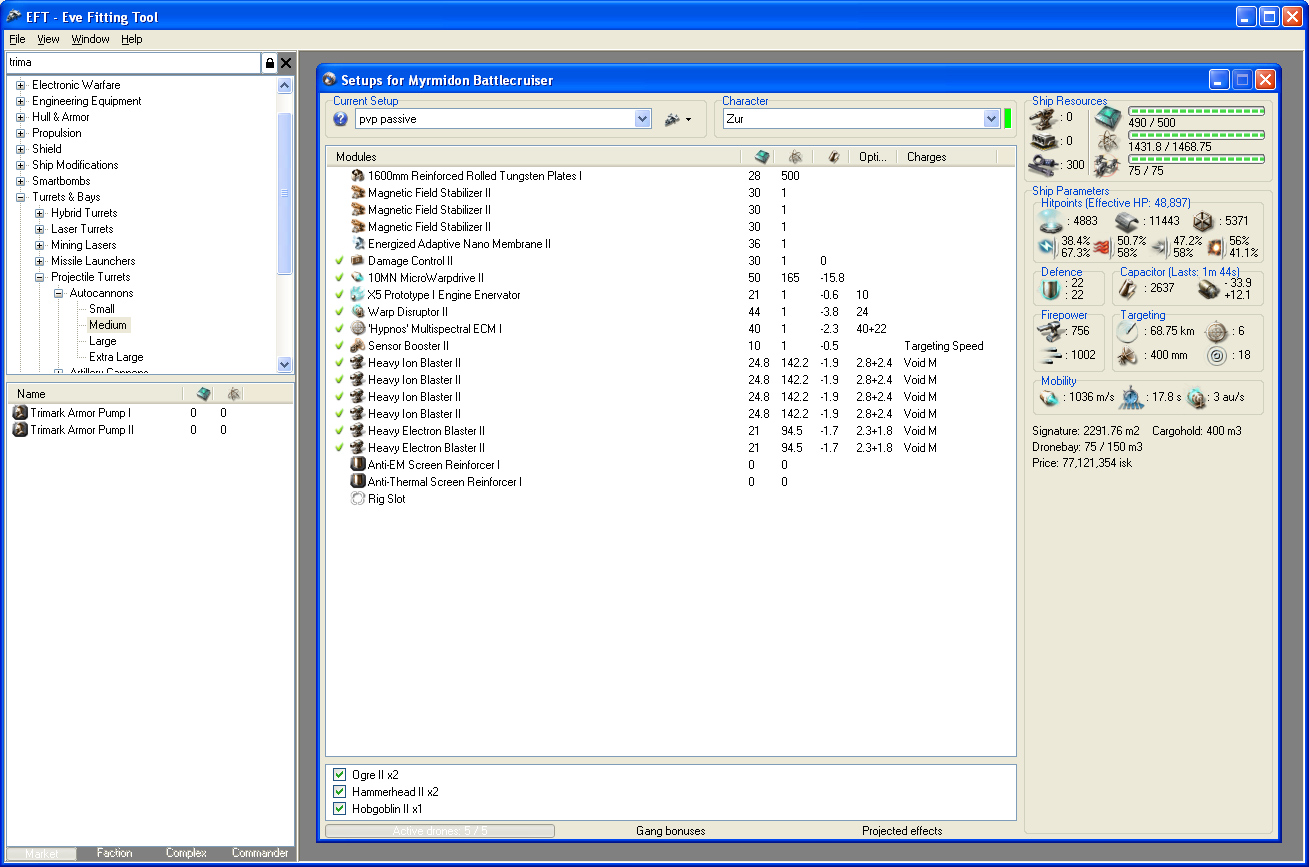
Task: Click the lock icon beside the search box
Action: point(269,63)
